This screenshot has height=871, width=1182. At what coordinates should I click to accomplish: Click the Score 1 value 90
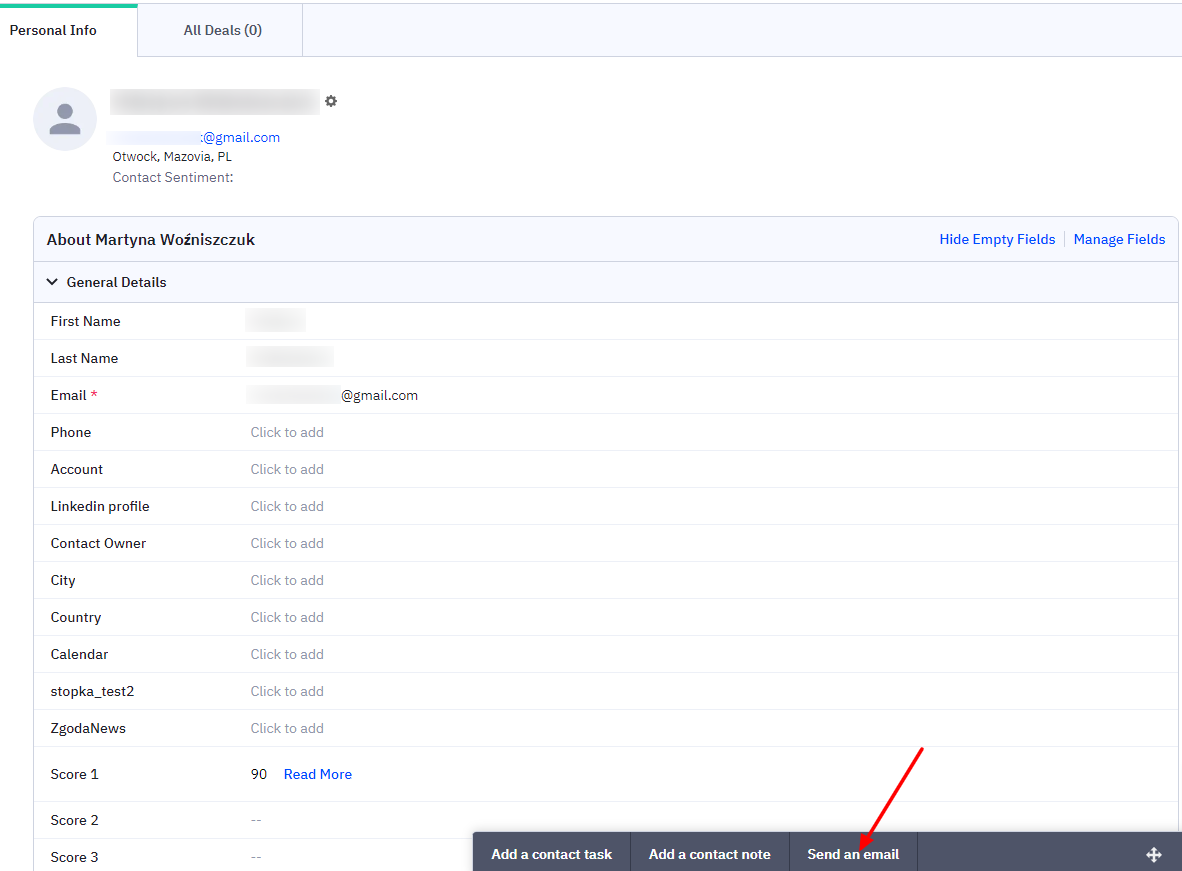click(259, 774)
